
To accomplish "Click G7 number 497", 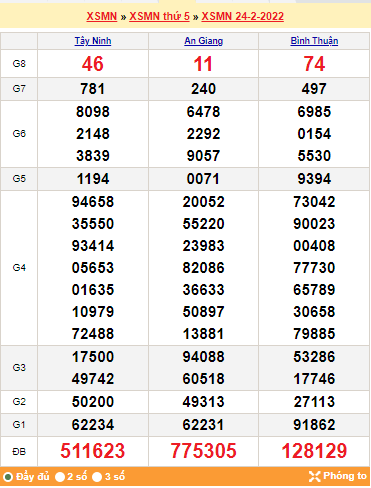I will [314, 89].
